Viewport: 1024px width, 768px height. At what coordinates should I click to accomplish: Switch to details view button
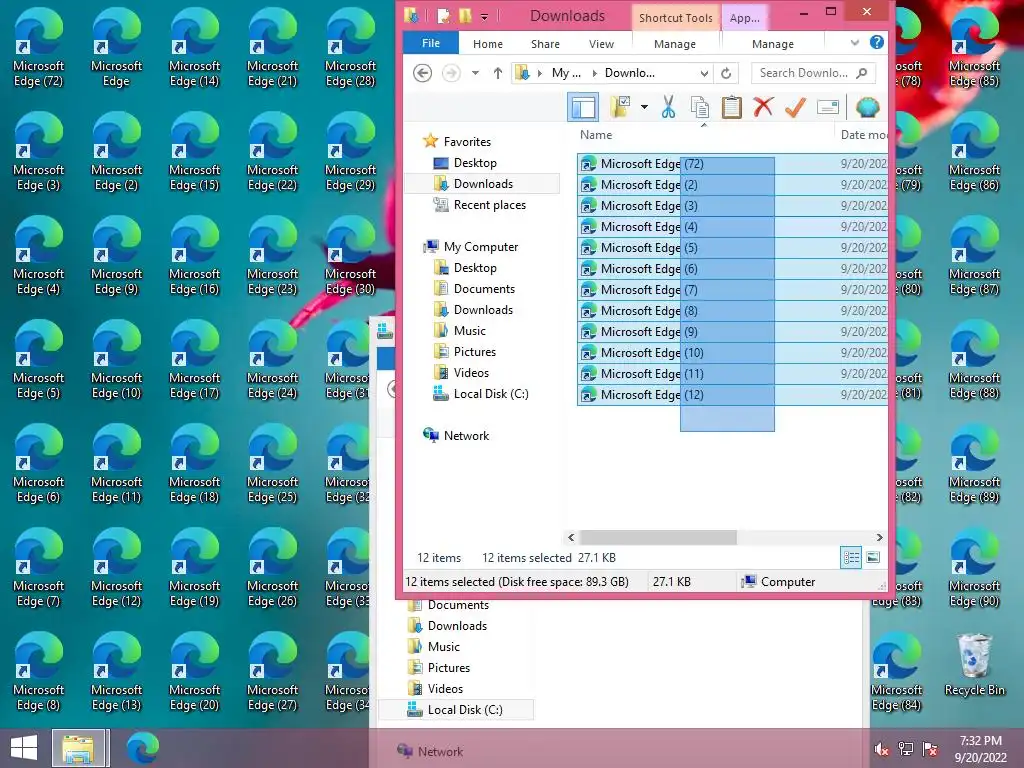click(851, 558)
